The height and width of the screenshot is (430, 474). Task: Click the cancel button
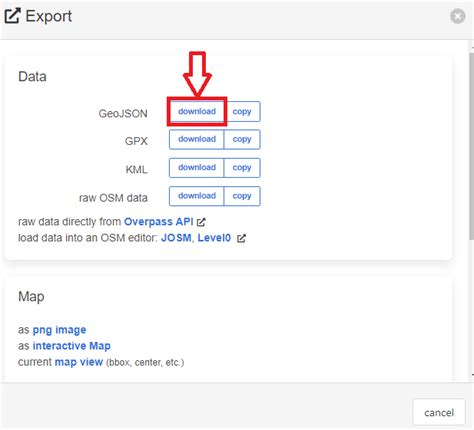[439, 413]
